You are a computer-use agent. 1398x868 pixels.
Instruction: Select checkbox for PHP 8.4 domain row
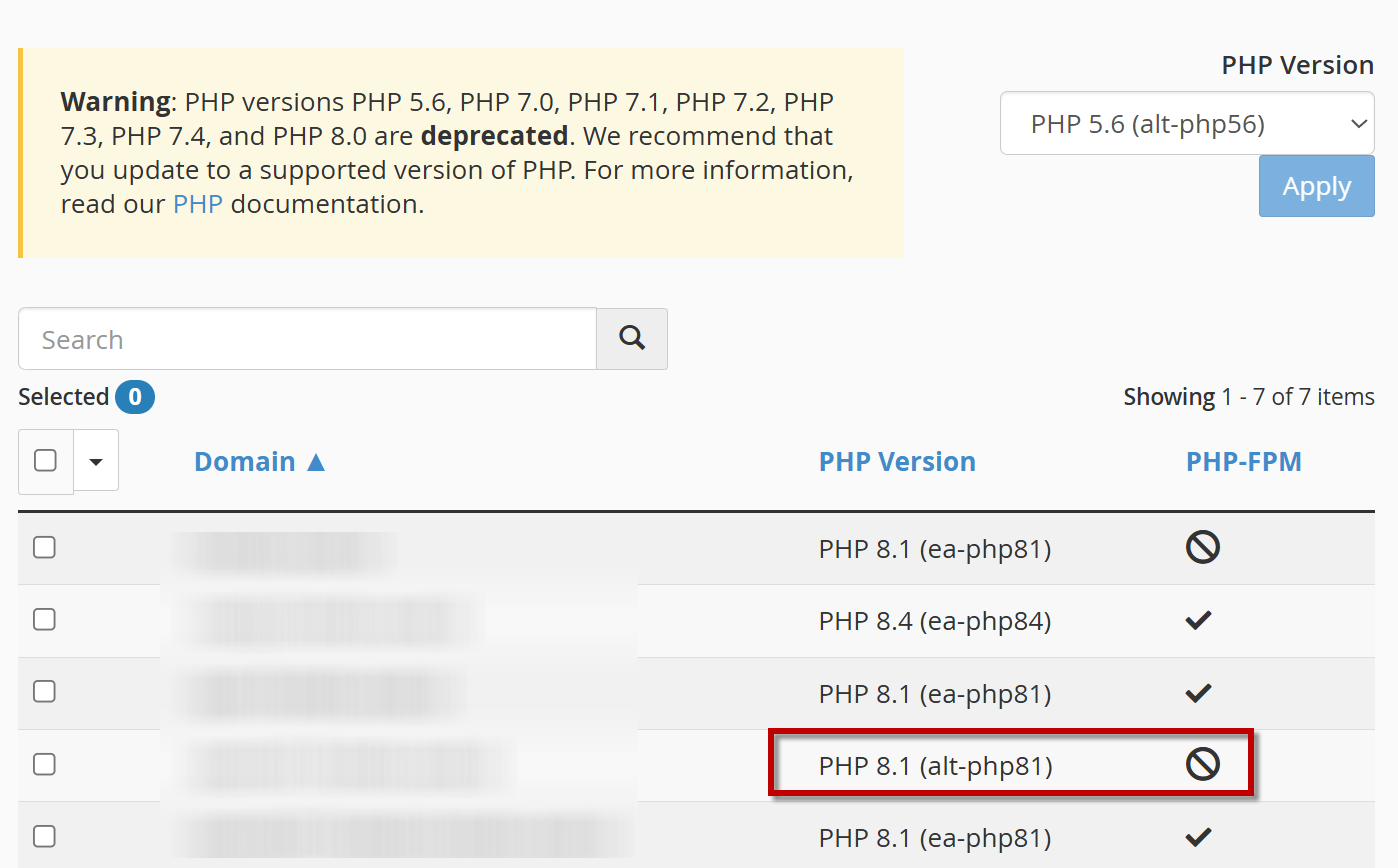click(x=44, y=620)
